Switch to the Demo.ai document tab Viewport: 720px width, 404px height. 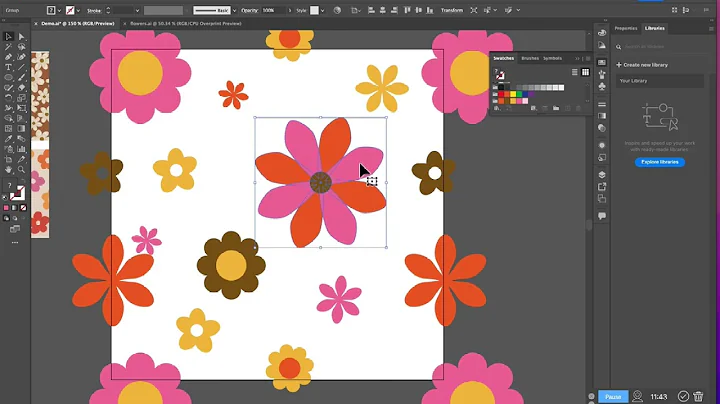(x=78, y=23)
